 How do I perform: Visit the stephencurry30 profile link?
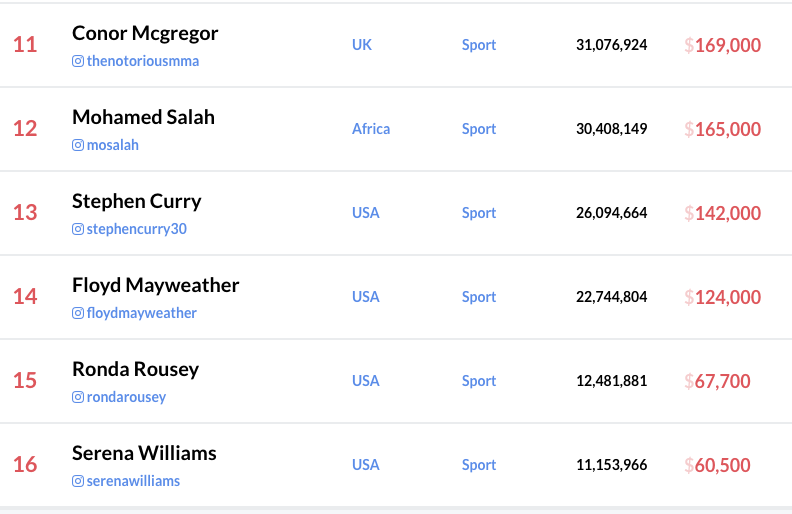point(137,229)
